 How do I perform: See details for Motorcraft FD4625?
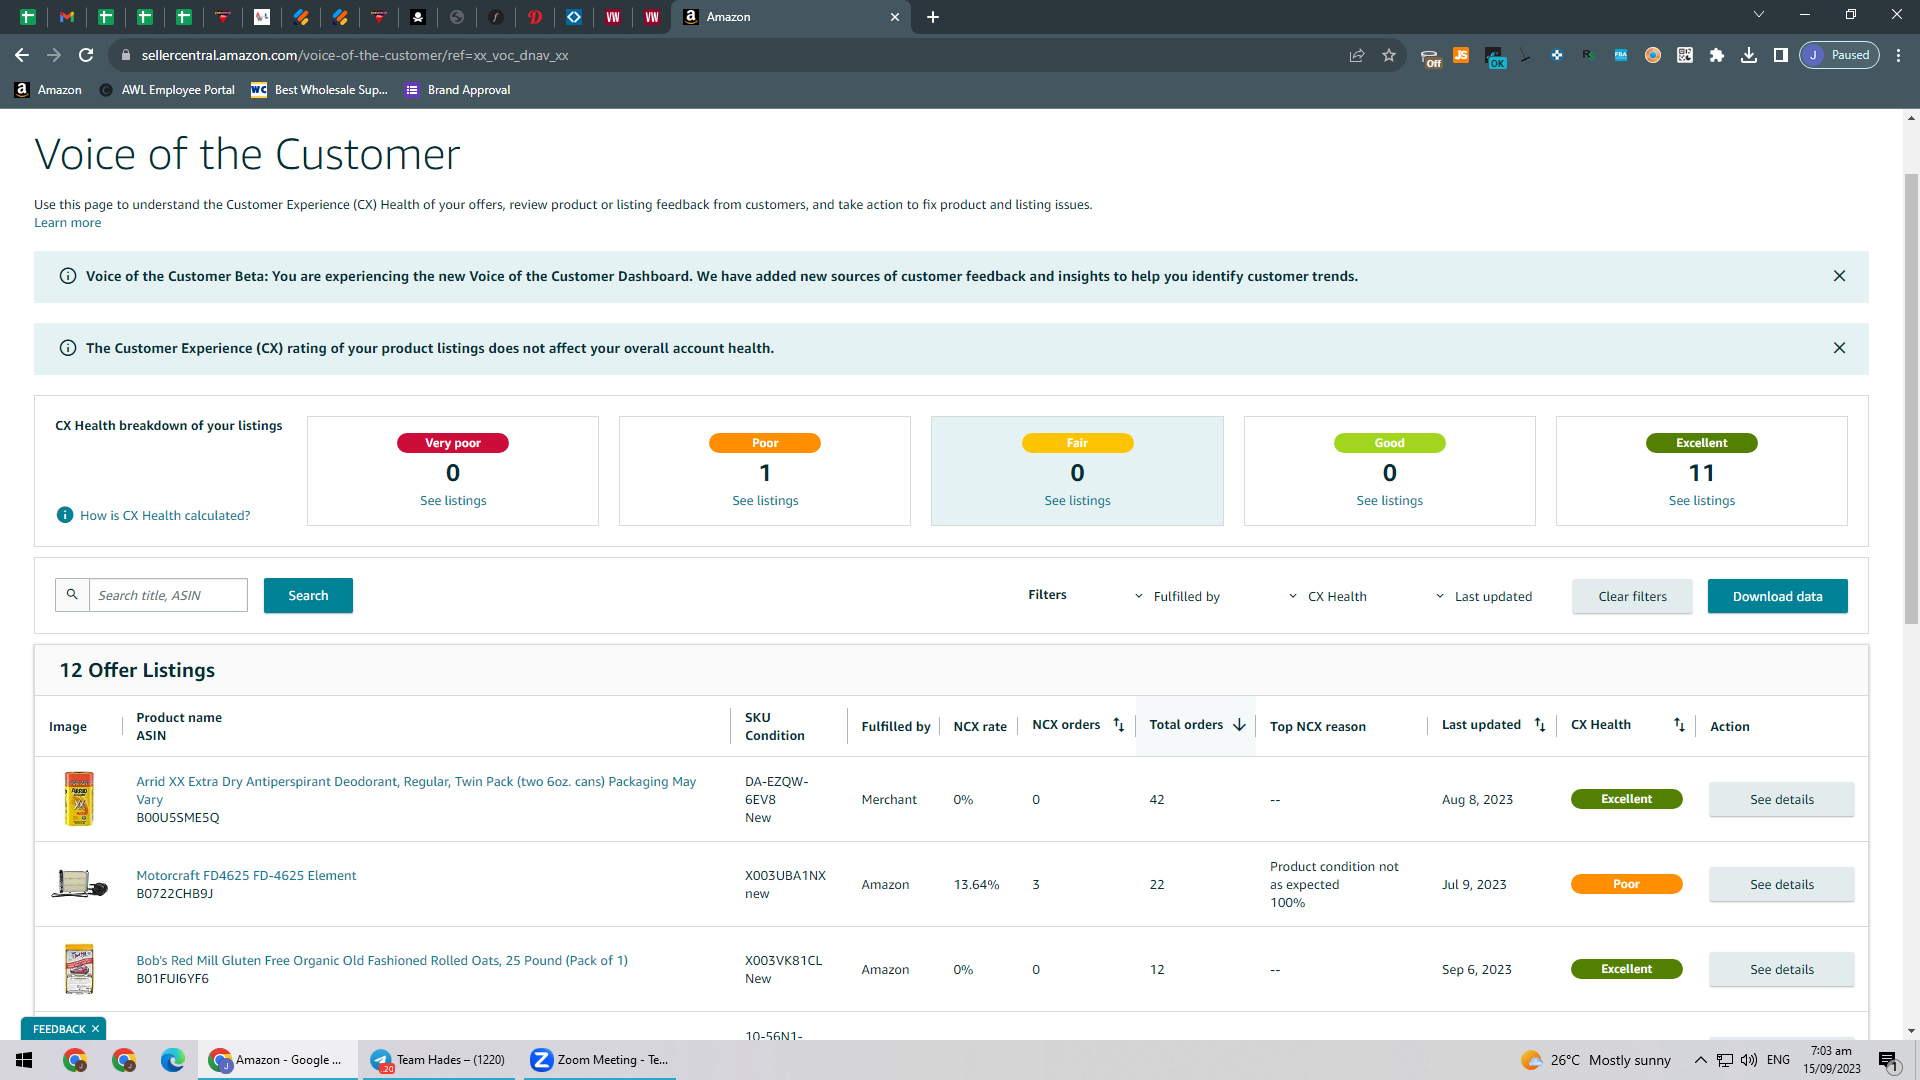tap(1781, 885)
